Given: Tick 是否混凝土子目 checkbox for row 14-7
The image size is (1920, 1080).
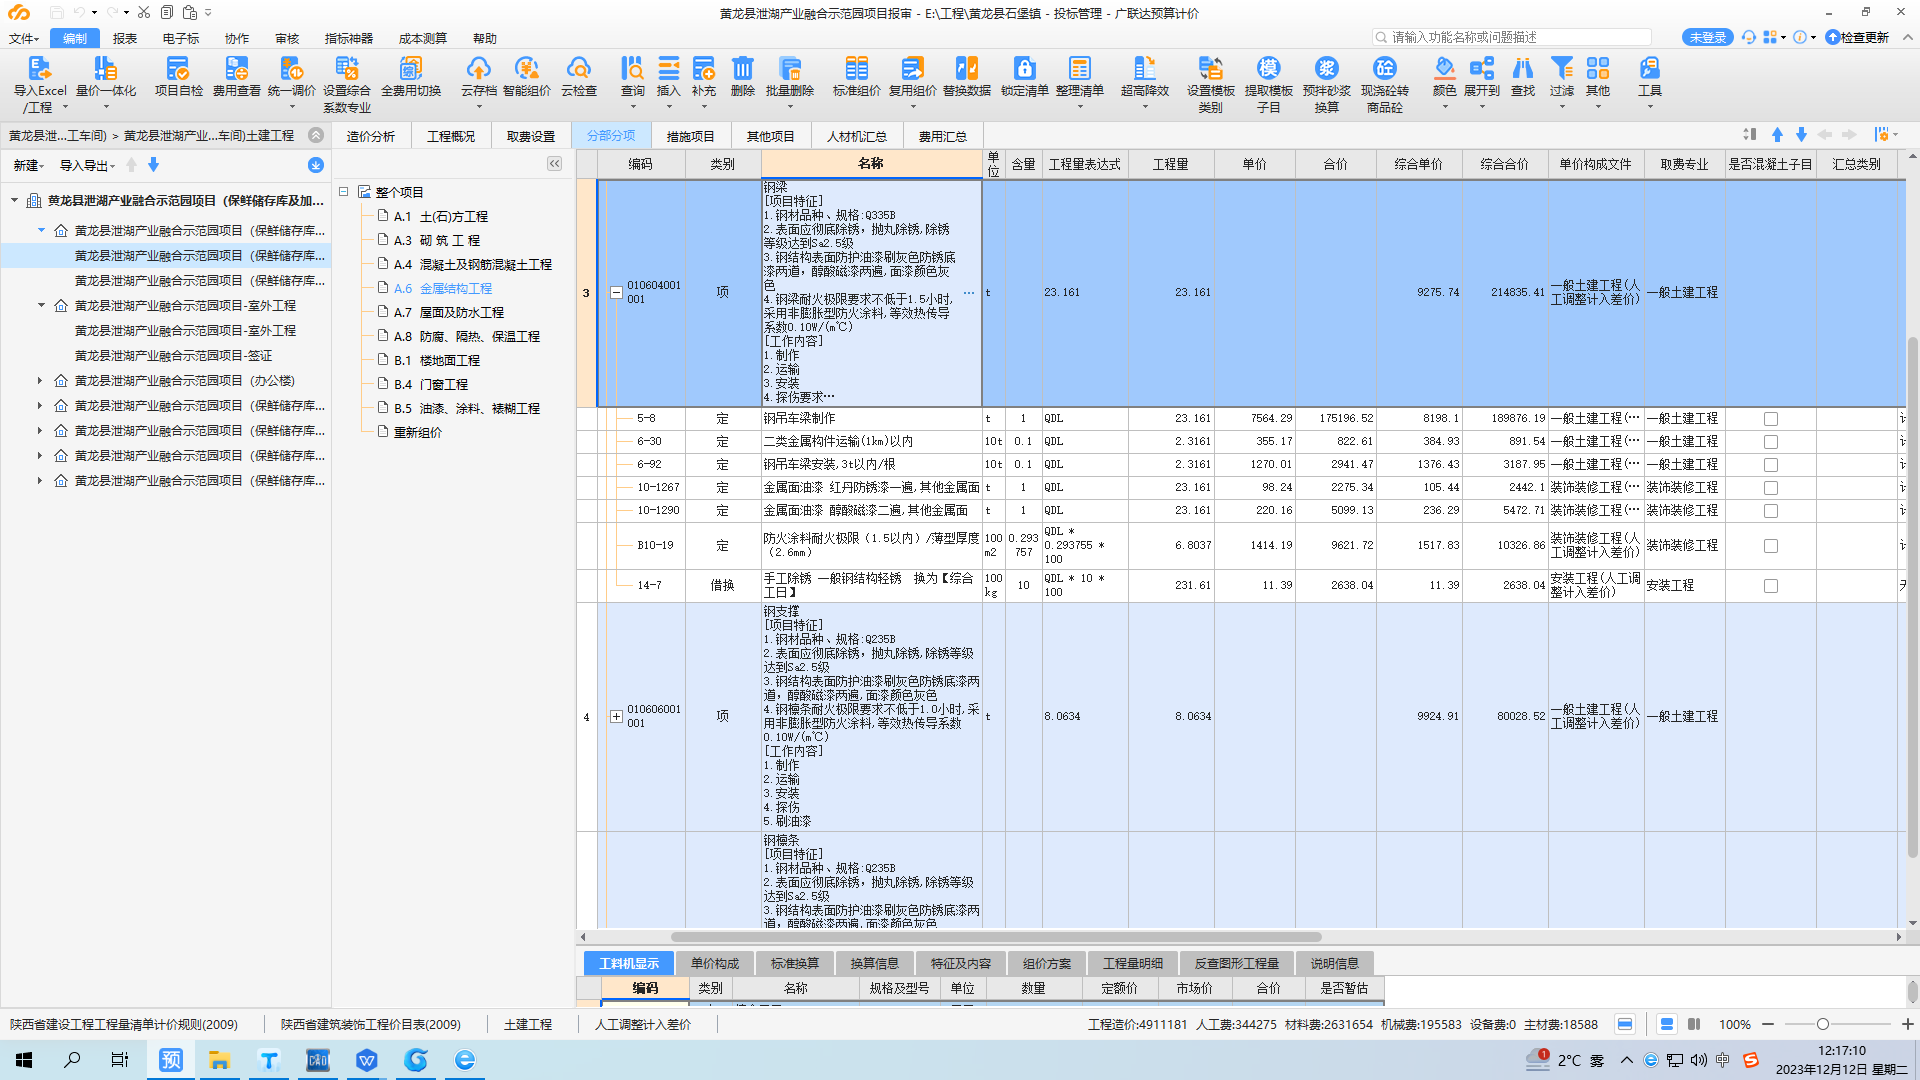Looking at the screenshot, I should [1770, 586].
